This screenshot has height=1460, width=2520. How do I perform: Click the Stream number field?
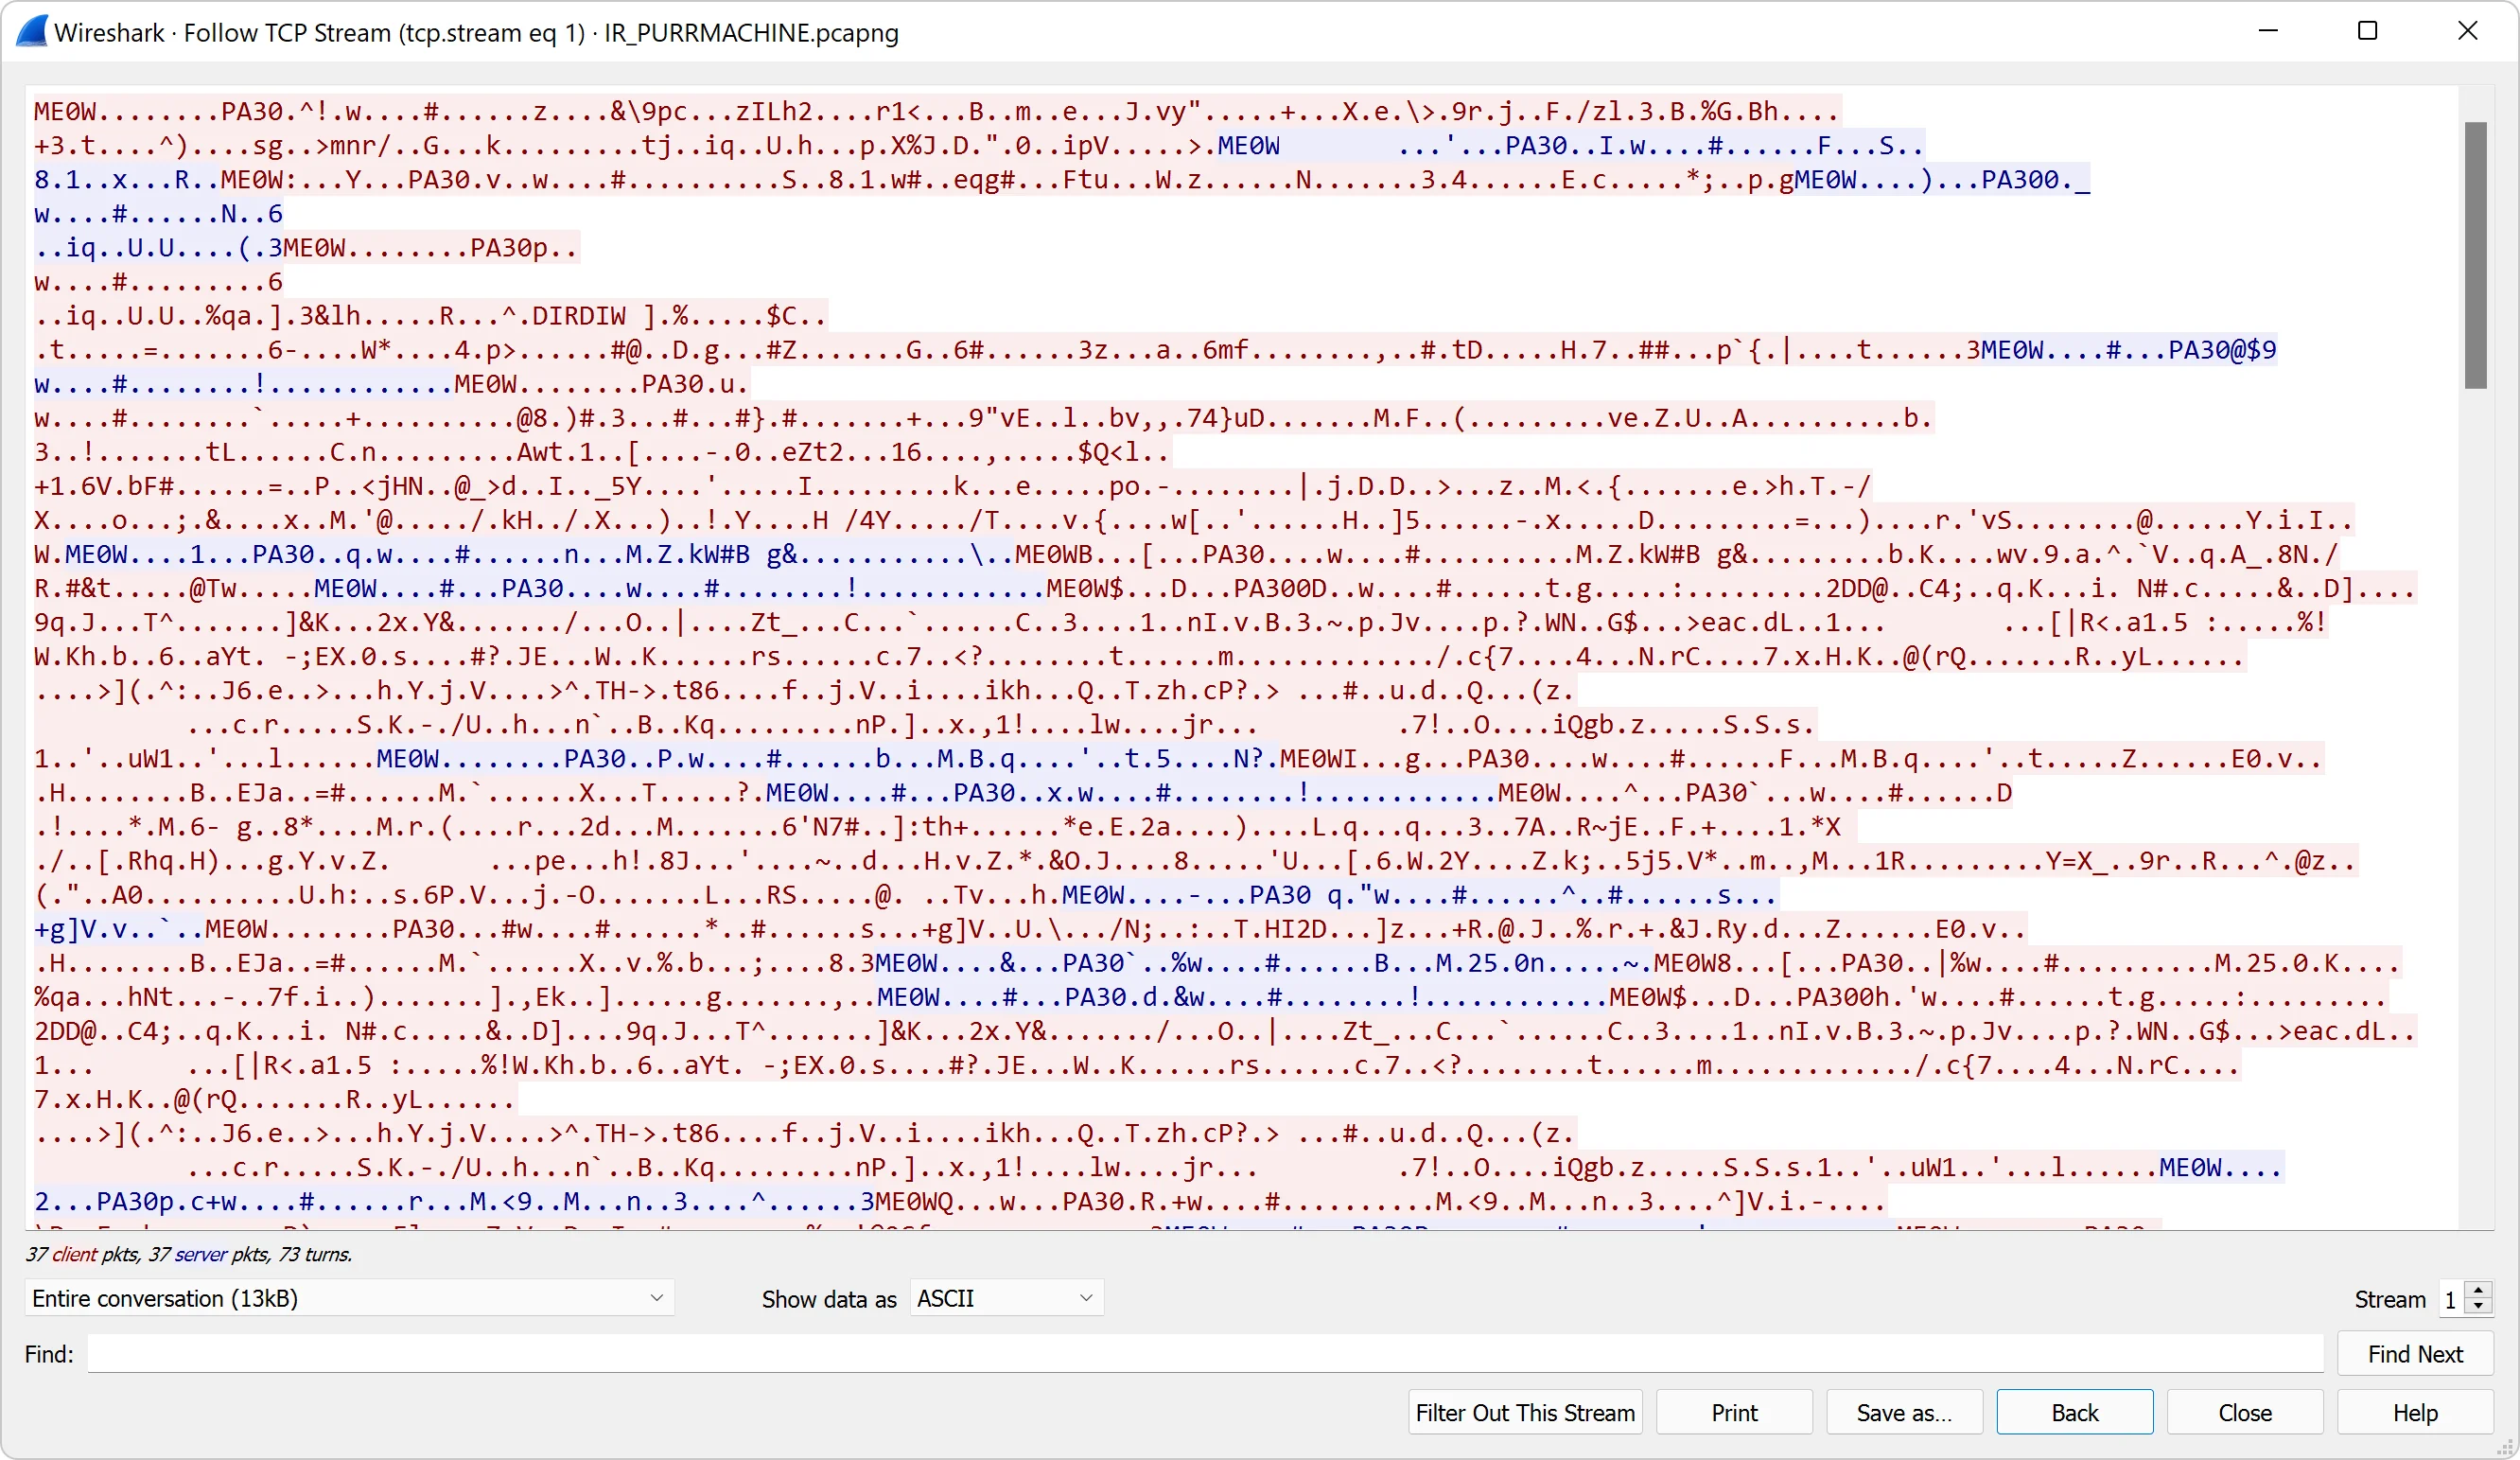[x=2452, y=1299]
